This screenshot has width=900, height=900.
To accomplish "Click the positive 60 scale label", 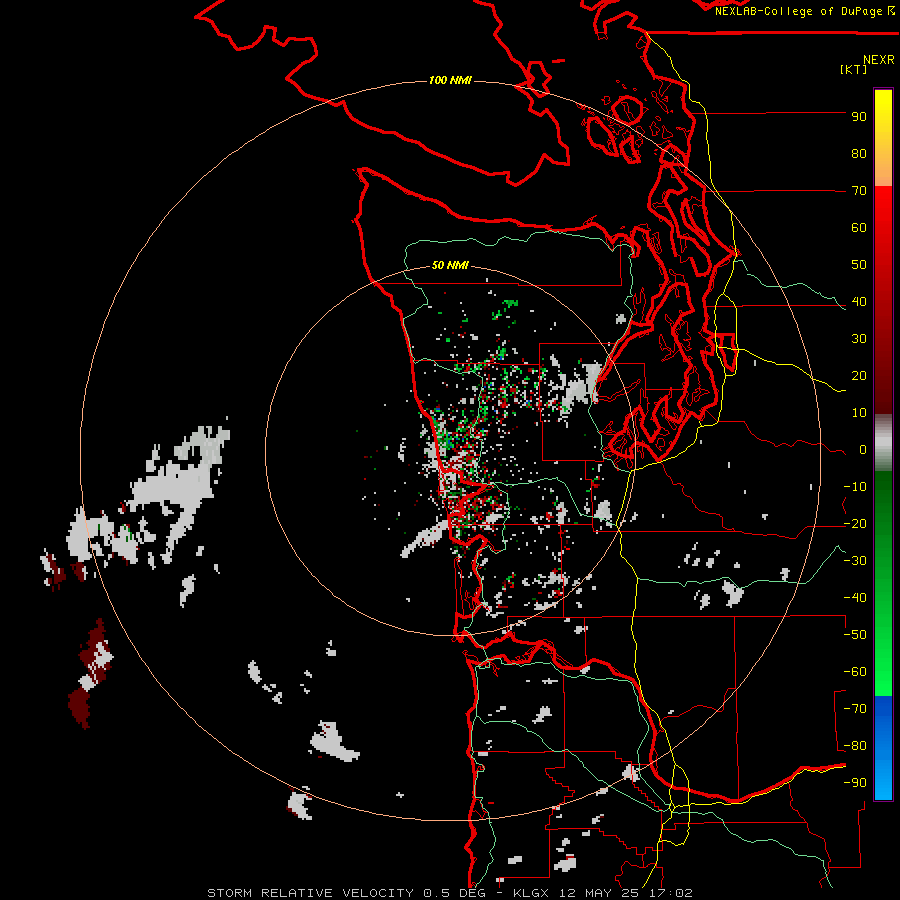I will (859, 227).
